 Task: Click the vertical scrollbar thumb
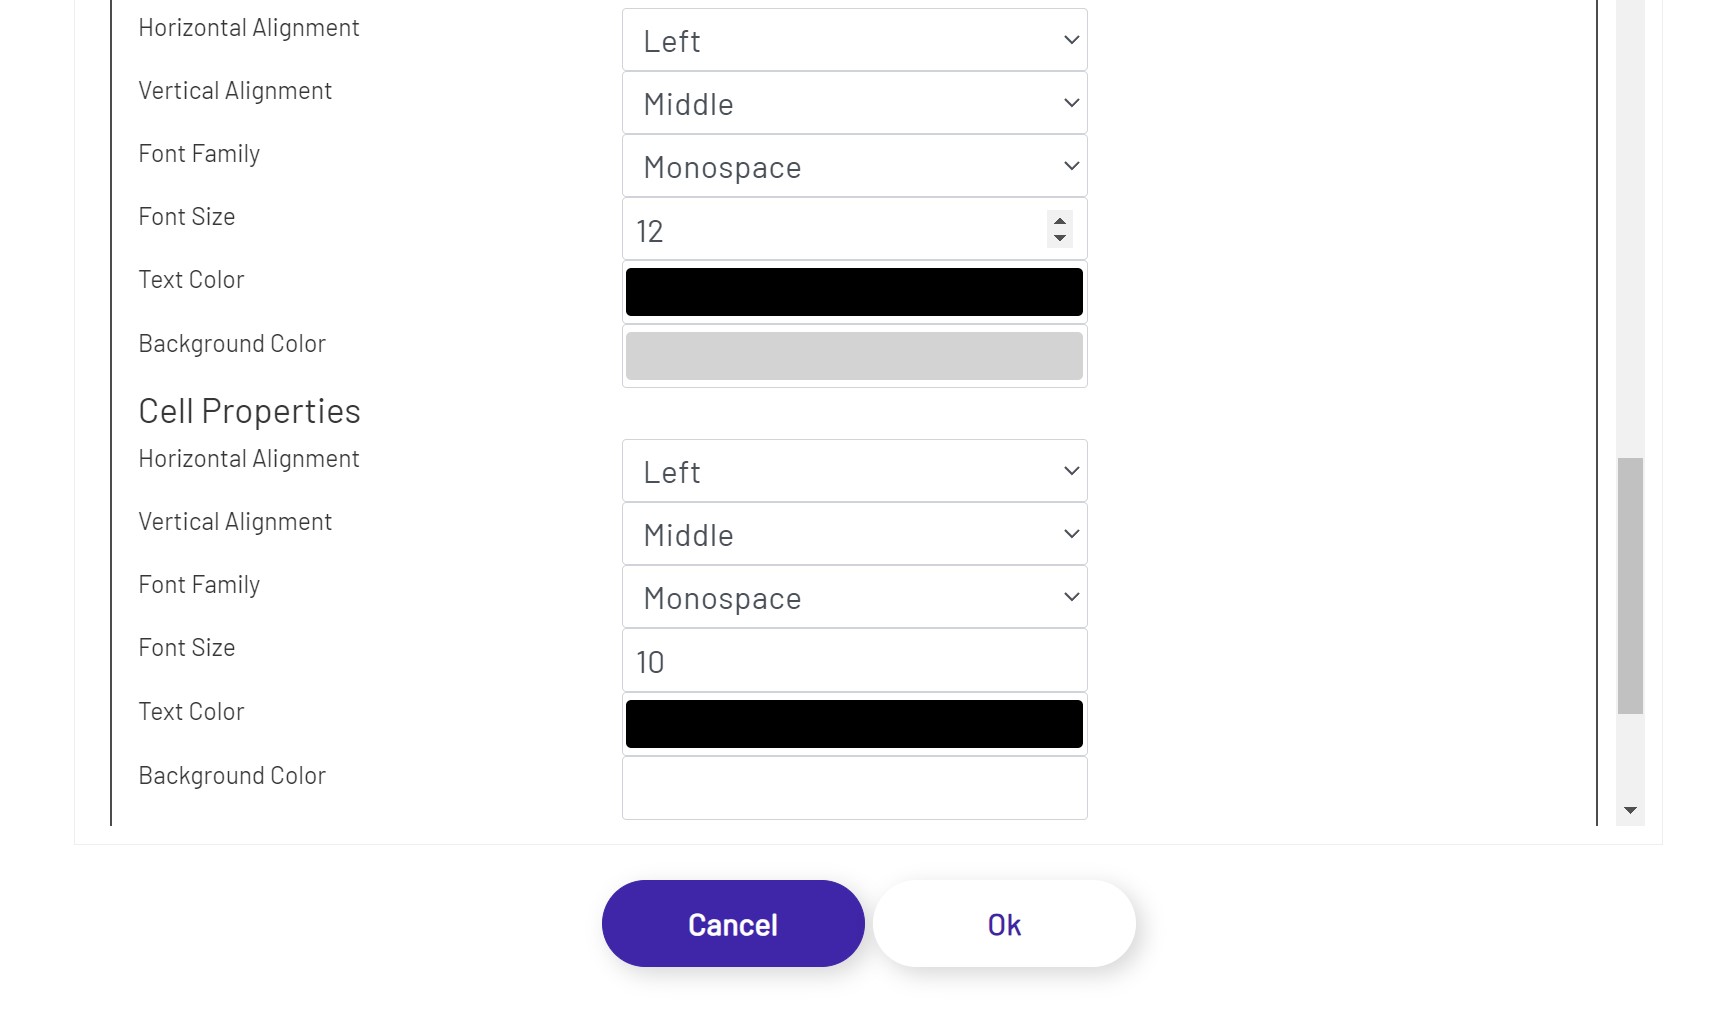pos(1630,580)
